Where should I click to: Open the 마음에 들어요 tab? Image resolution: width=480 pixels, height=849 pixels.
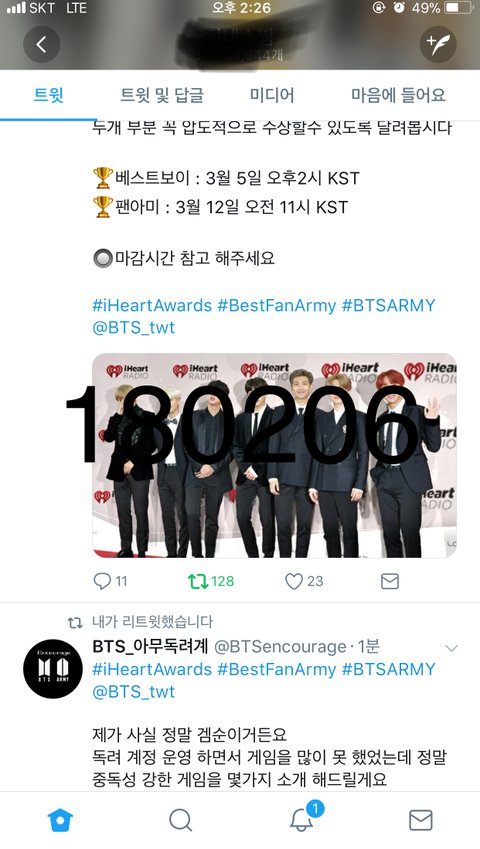(398, 95)
